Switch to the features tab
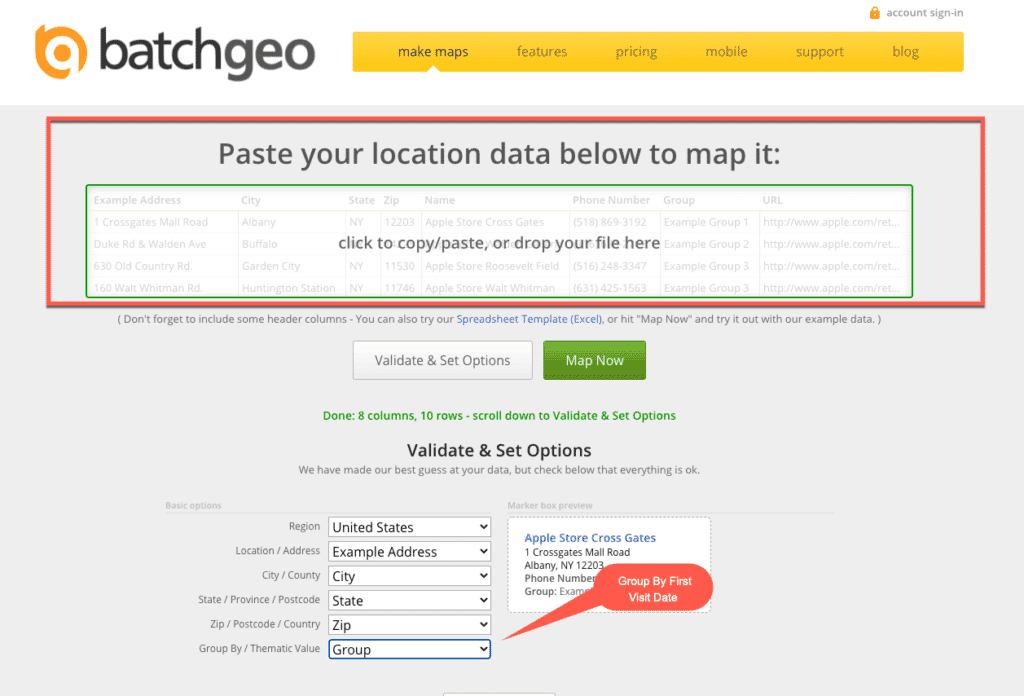The height and width of the screenshot is (696, 1024). click(542, 51)
